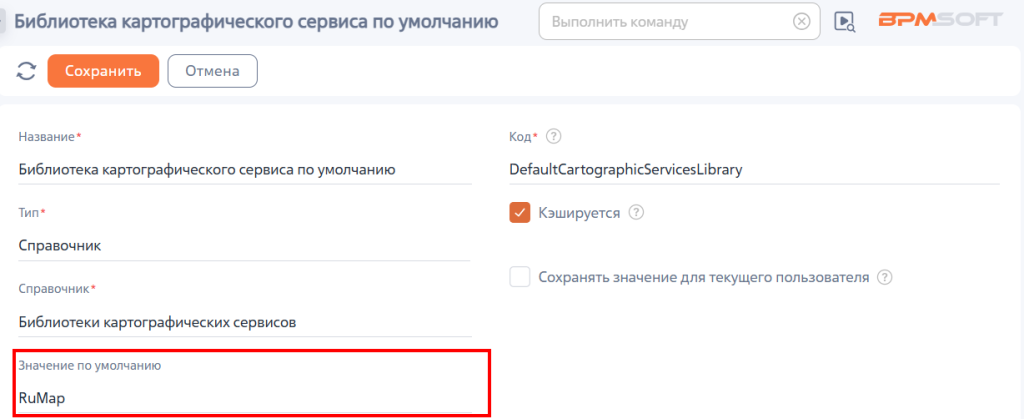The width and height of the screenshot is (1024, 419).
Task: Click the Значение по умолчанию label
Action: (89, 365)
